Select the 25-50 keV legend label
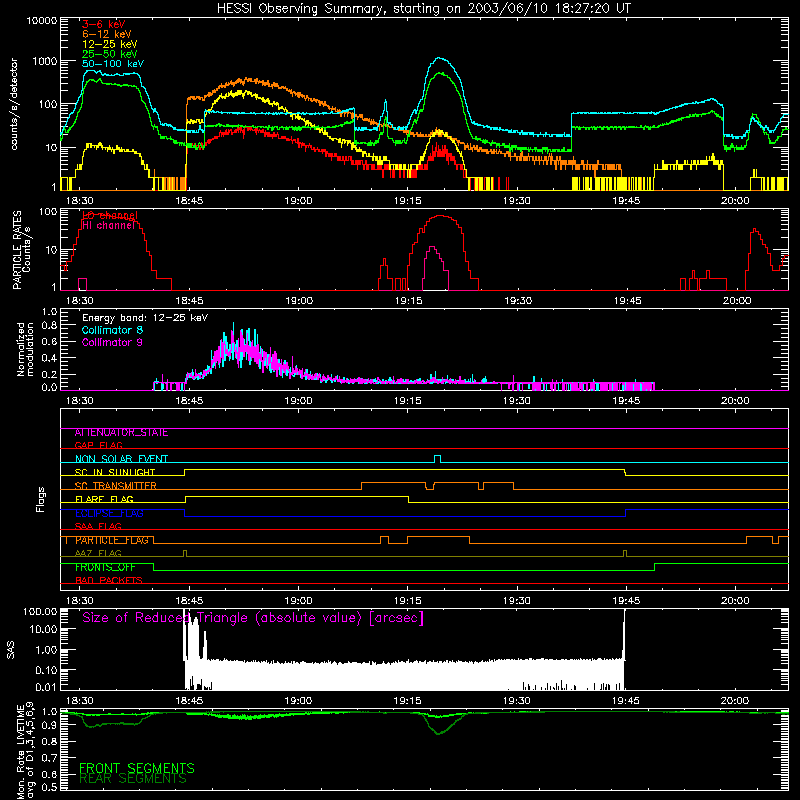The width and height of the screenshot is (800, 800). 109,54
